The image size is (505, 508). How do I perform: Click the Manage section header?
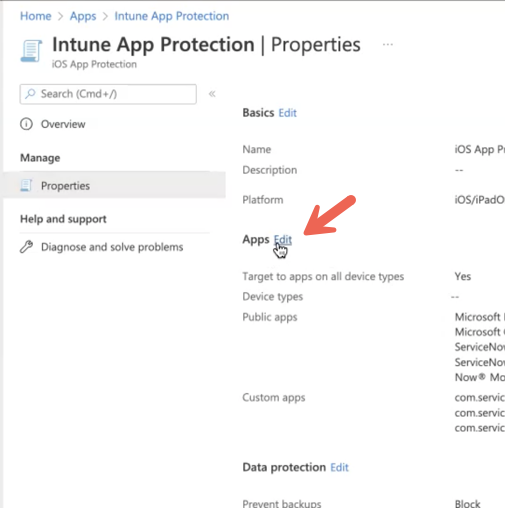pyautogui.click(x=40, y=158)
